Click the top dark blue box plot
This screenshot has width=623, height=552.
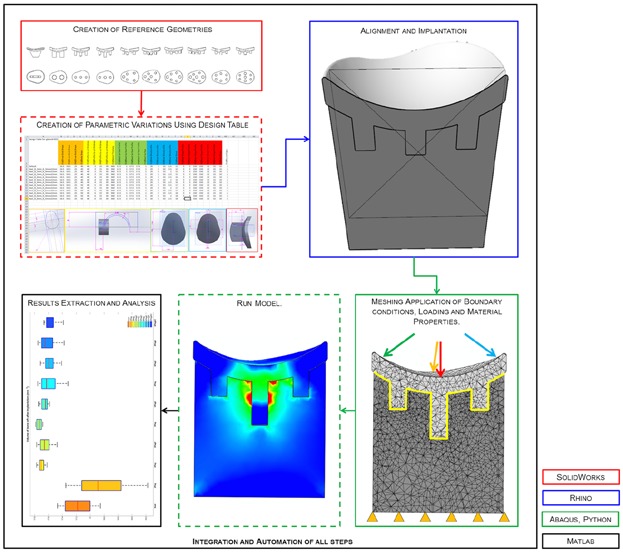point(50,322)
